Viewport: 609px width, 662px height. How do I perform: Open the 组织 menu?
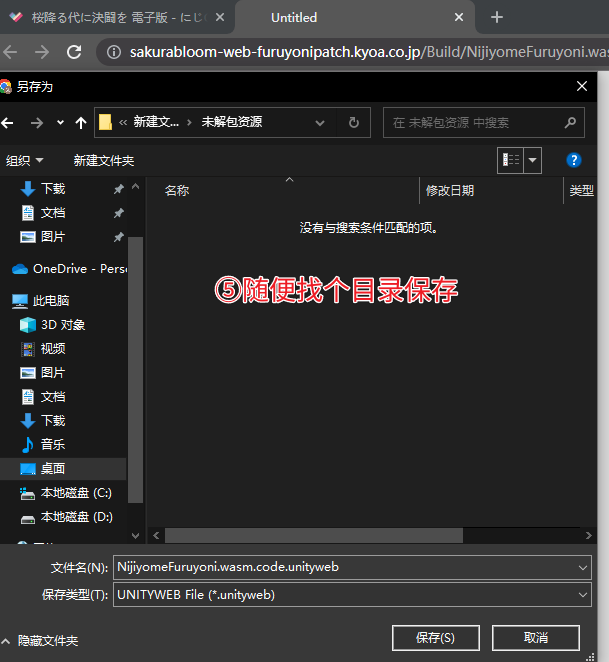pos(24,160)
